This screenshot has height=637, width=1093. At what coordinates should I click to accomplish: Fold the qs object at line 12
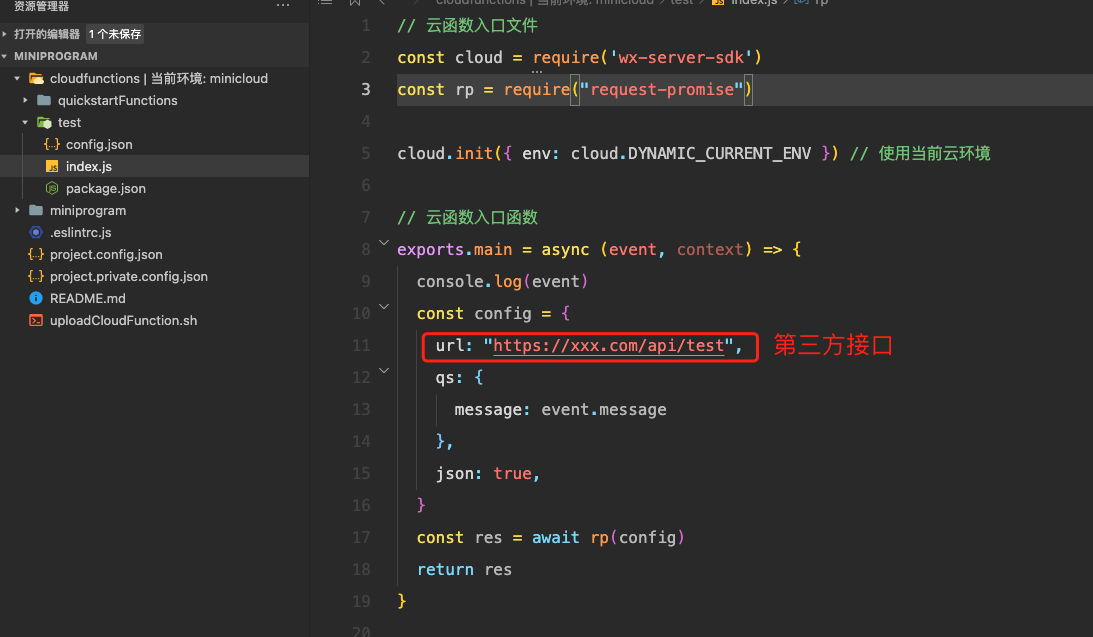384,371
